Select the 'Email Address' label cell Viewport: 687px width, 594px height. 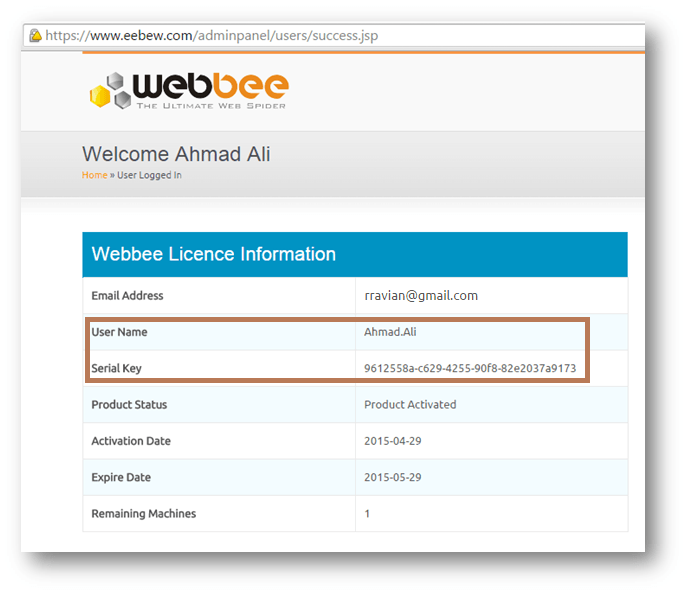pyautogui.click(x=219, y=296)
